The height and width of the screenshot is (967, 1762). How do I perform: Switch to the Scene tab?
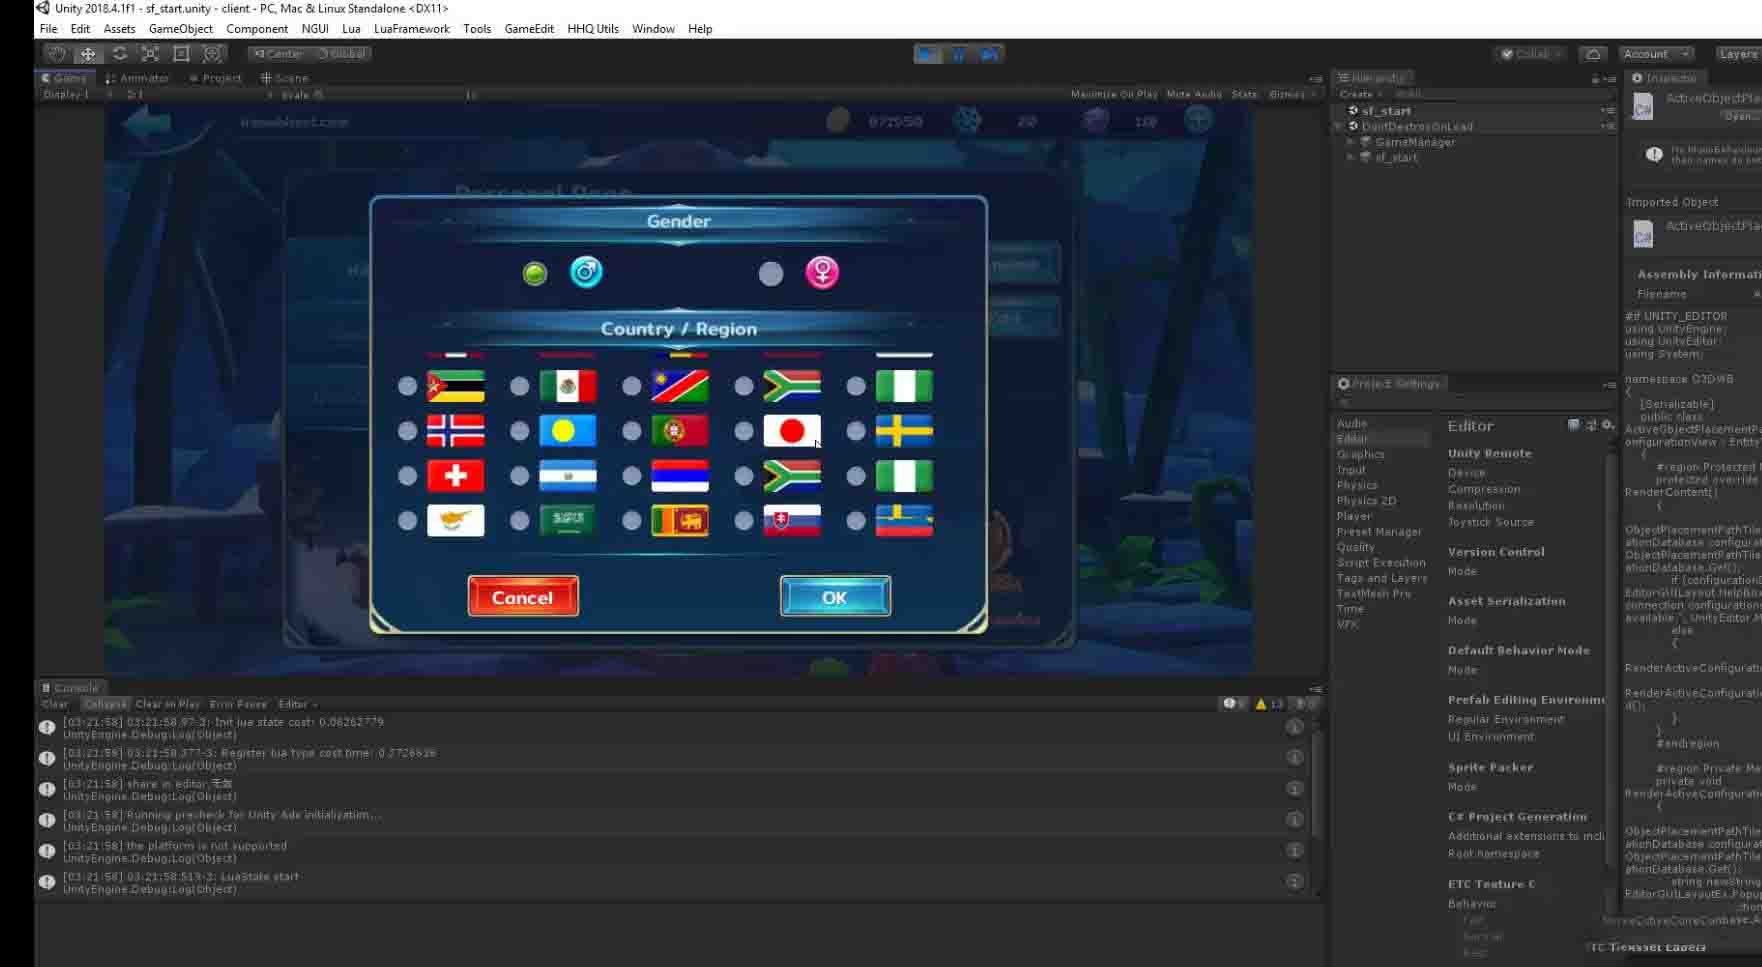click(x=285, y=78)
